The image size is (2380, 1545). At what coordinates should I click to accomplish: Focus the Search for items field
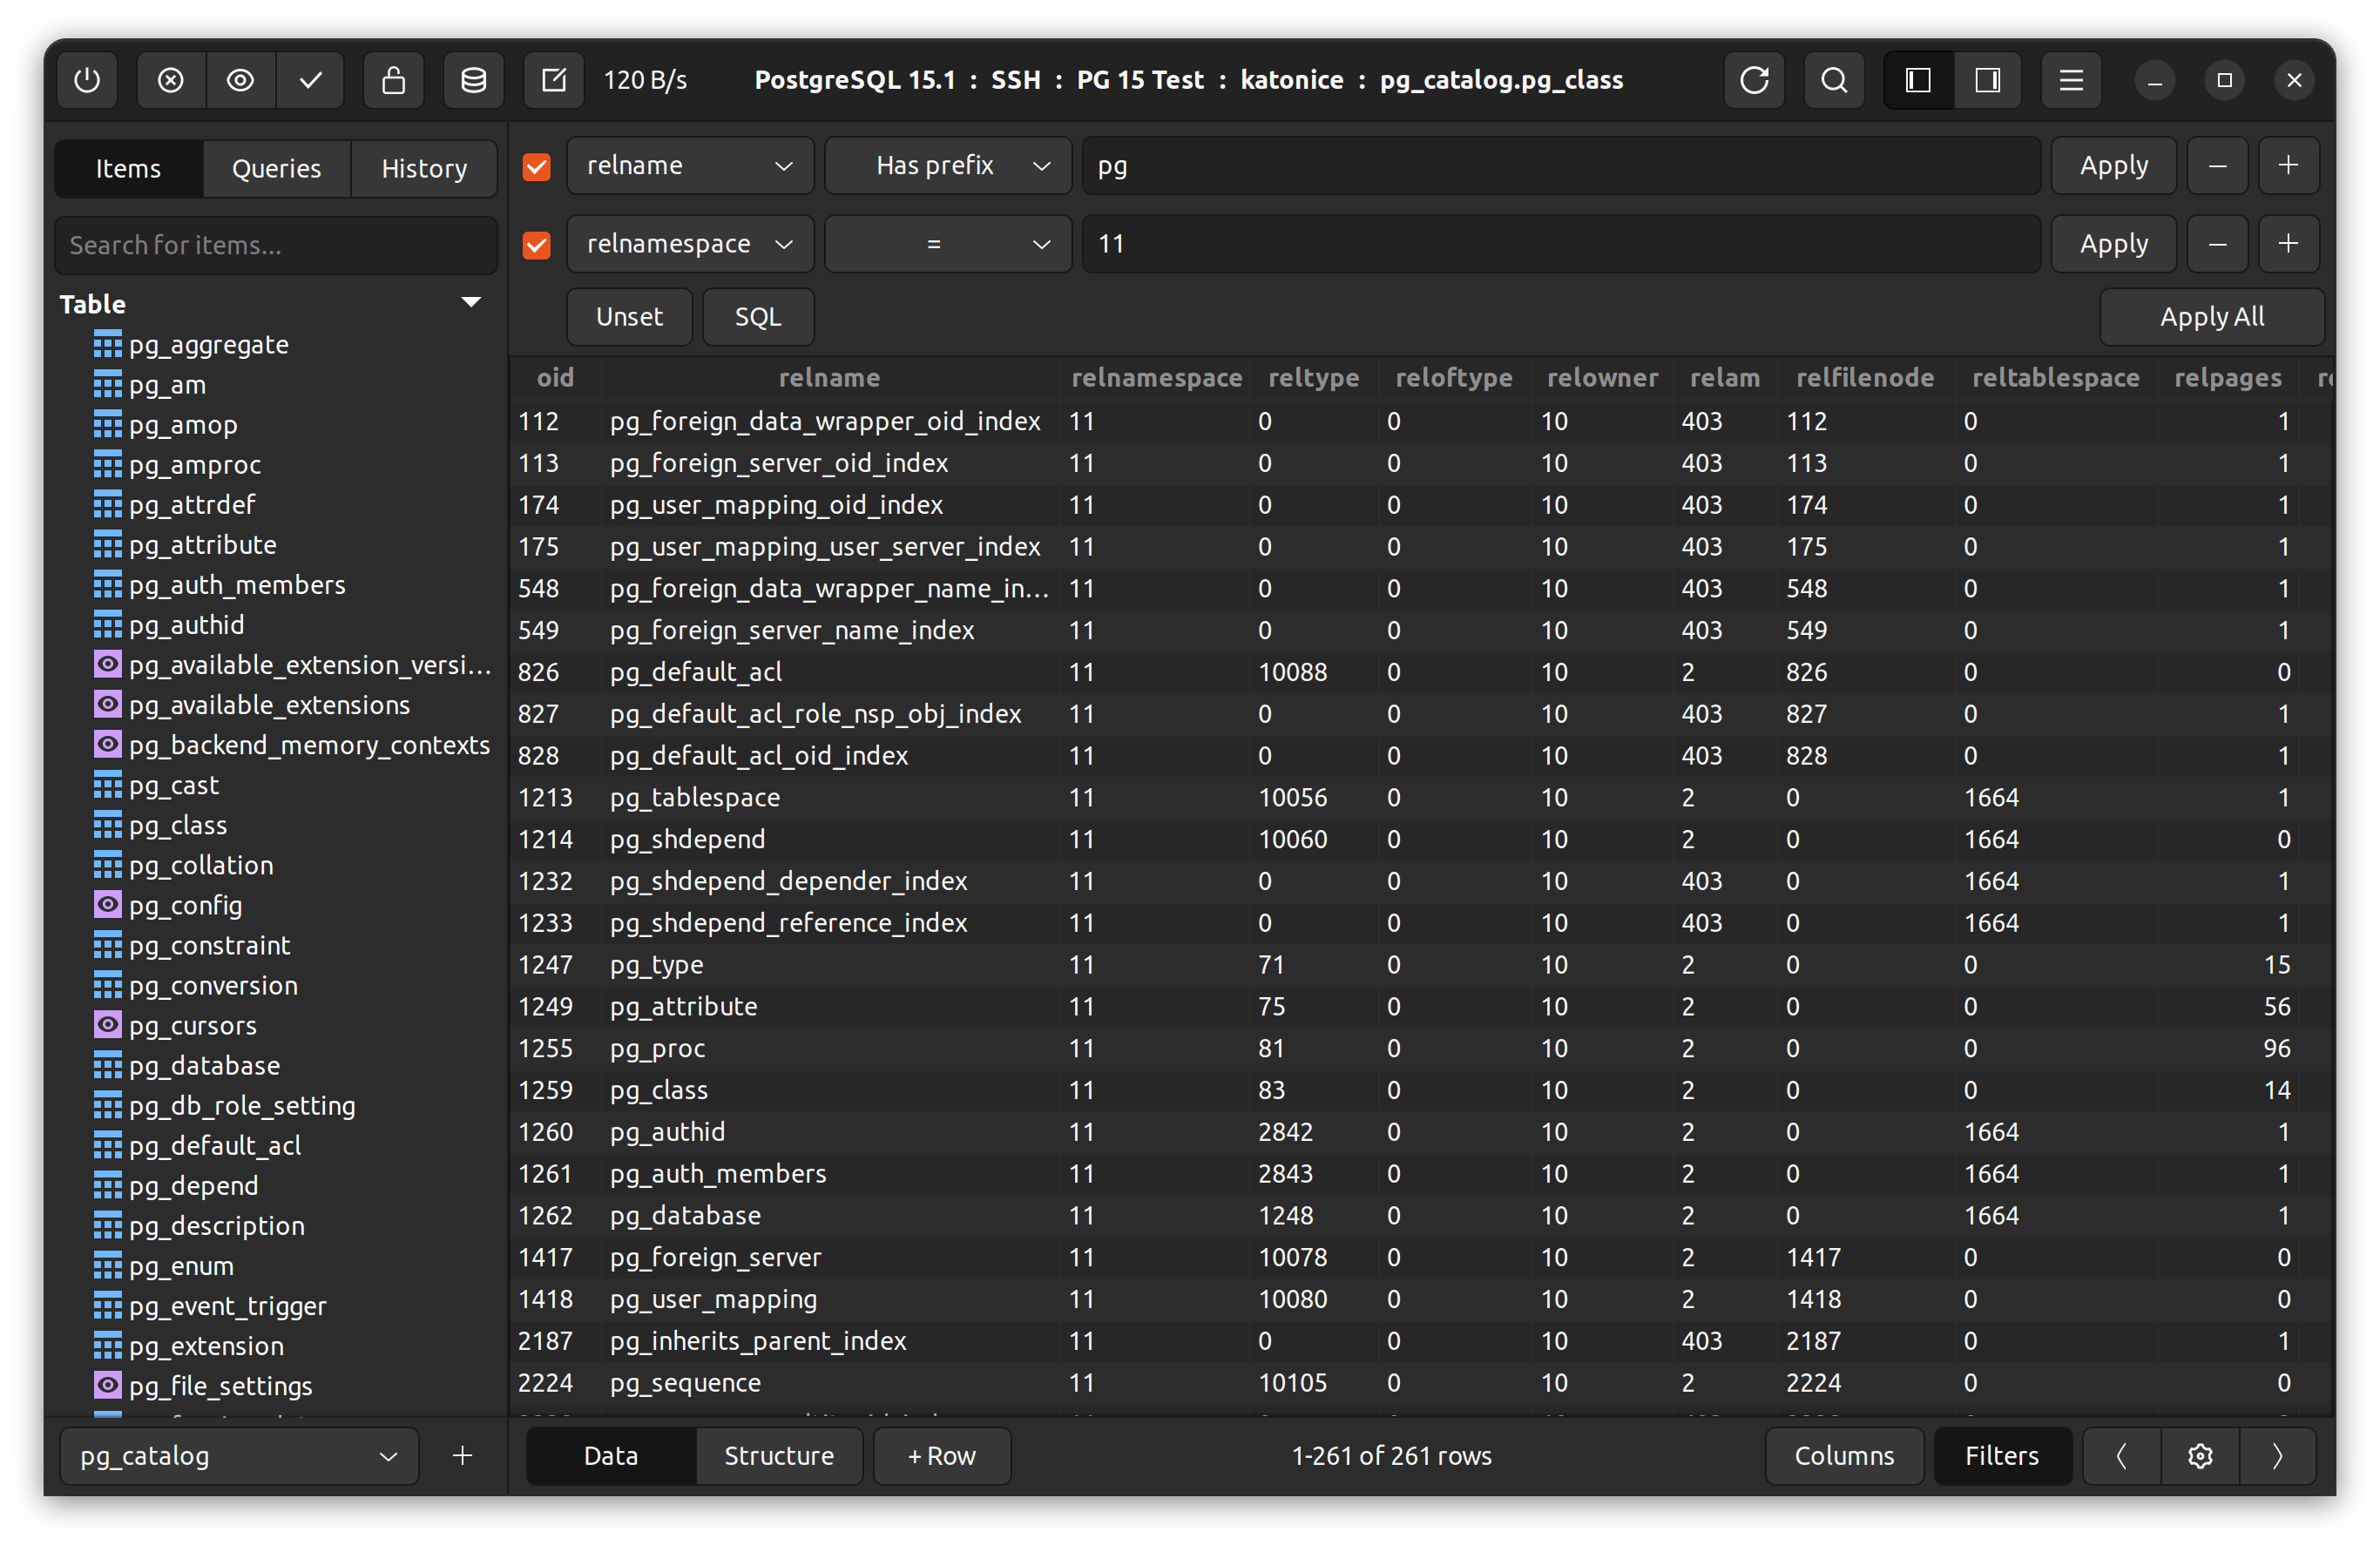click(276, 245)
